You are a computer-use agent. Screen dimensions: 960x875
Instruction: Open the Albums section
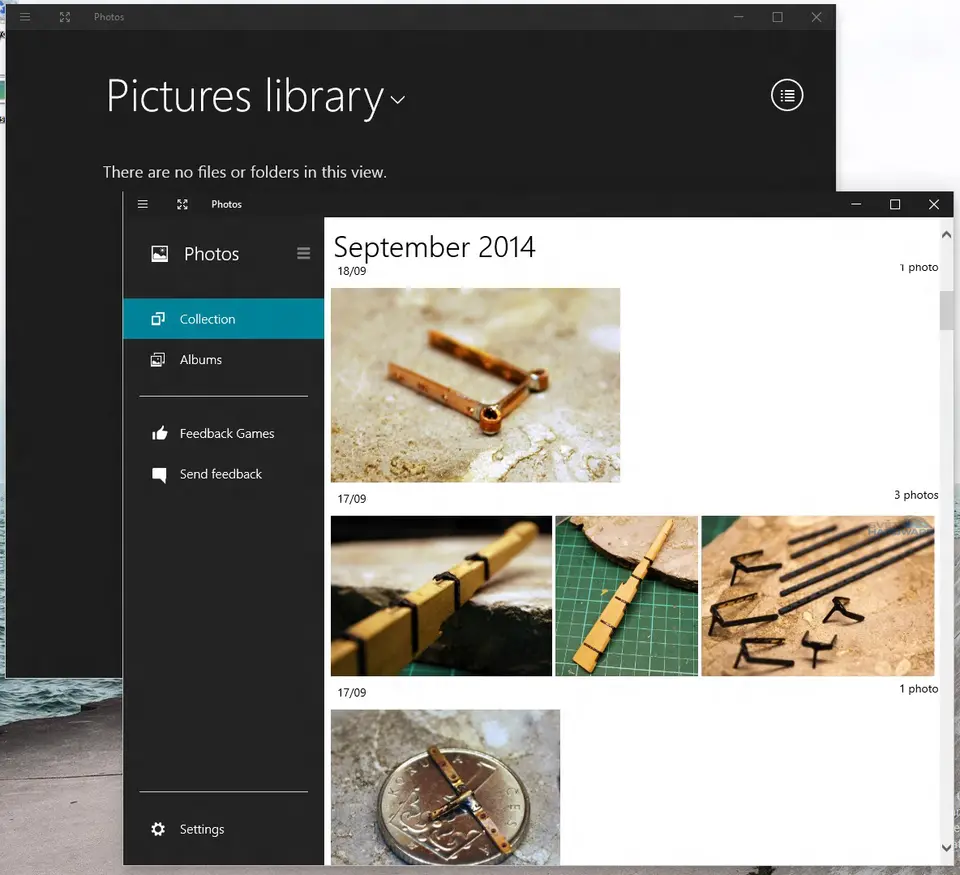click(201, 360)
